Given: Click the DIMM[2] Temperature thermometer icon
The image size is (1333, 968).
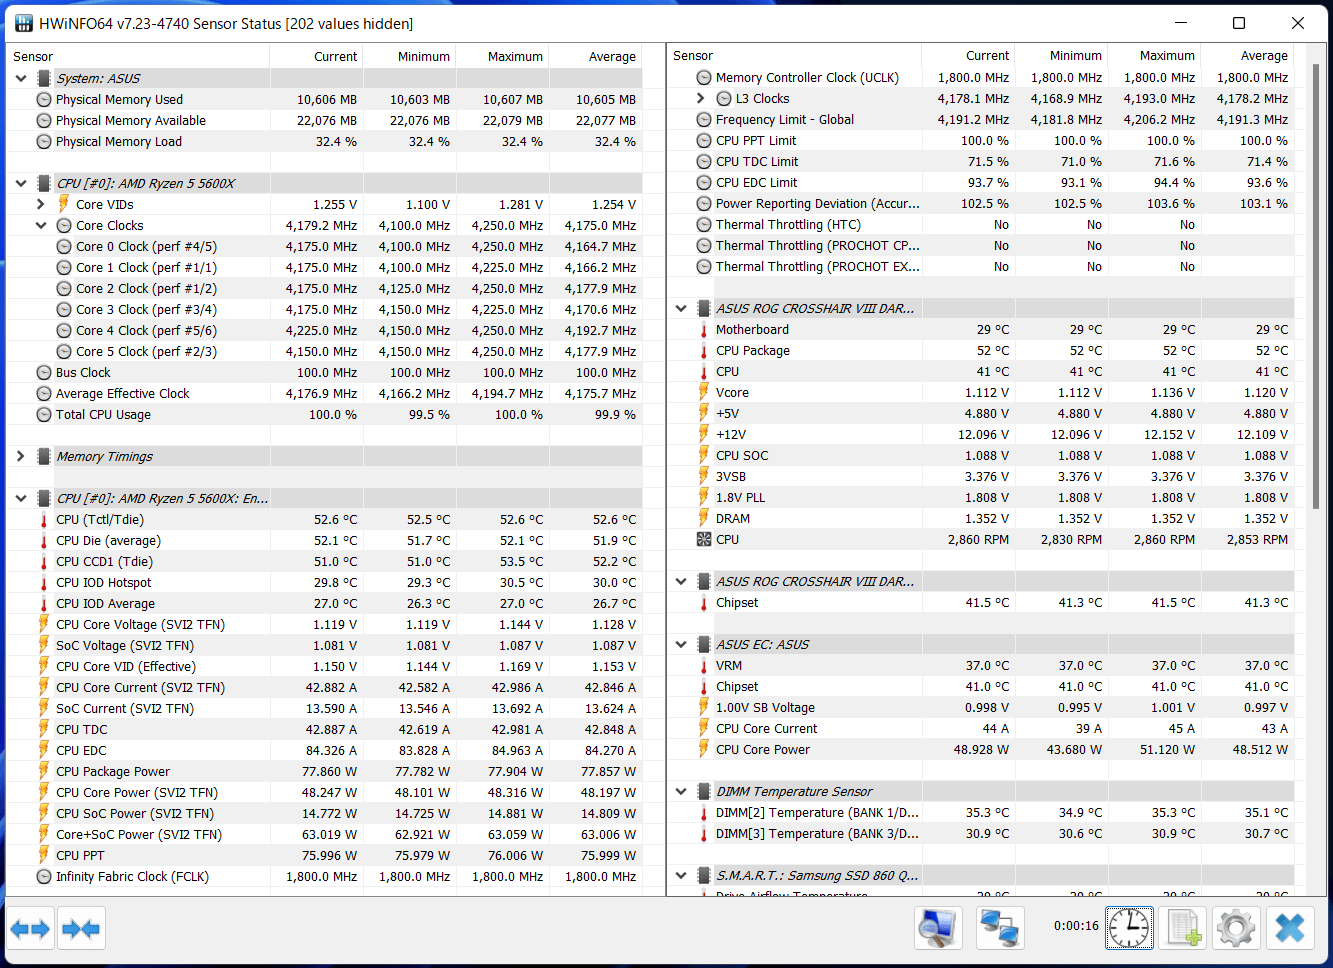Looking at the screenshot, I should click(x=703, y=813).
